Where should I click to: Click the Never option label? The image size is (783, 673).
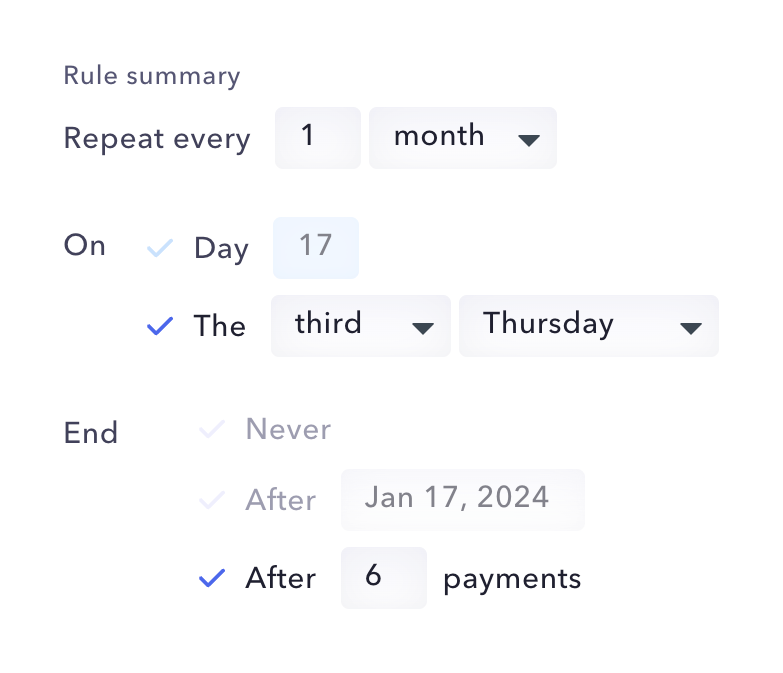click(x=288, y=430)
